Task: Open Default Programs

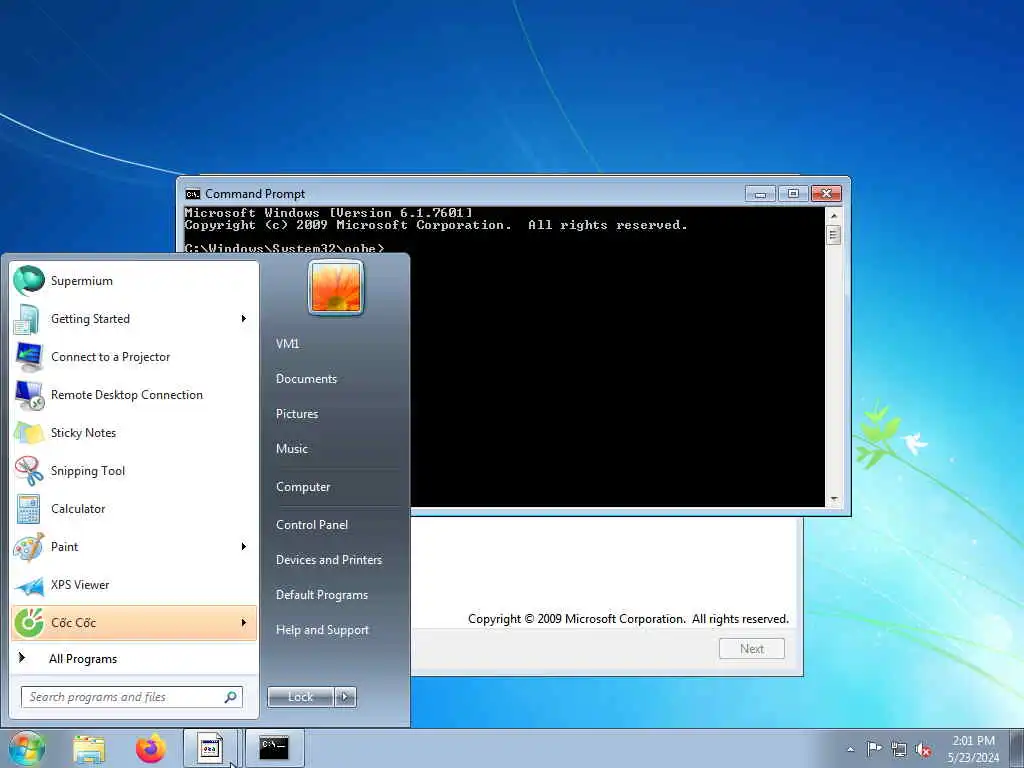Action: (321, 595)
